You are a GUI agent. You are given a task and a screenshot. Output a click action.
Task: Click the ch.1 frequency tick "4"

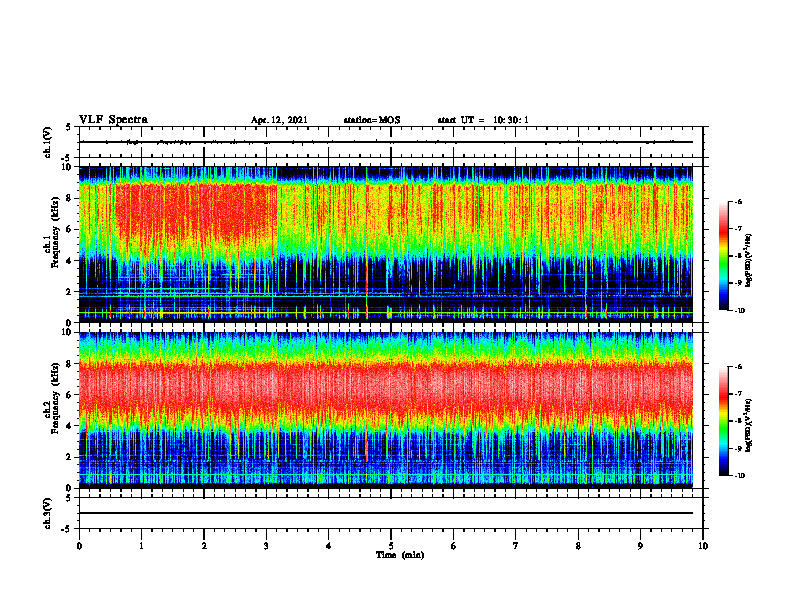click(x=70, y=261)
